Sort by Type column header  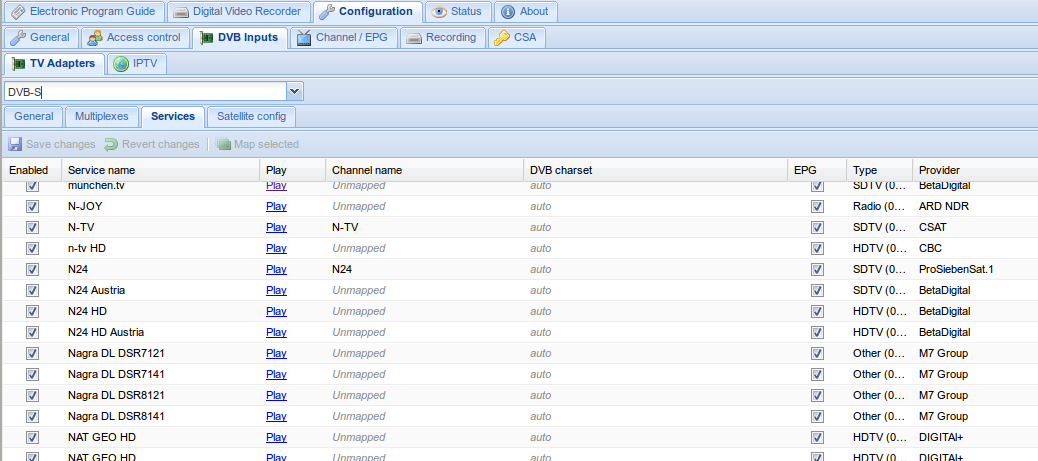click(880, 170)
